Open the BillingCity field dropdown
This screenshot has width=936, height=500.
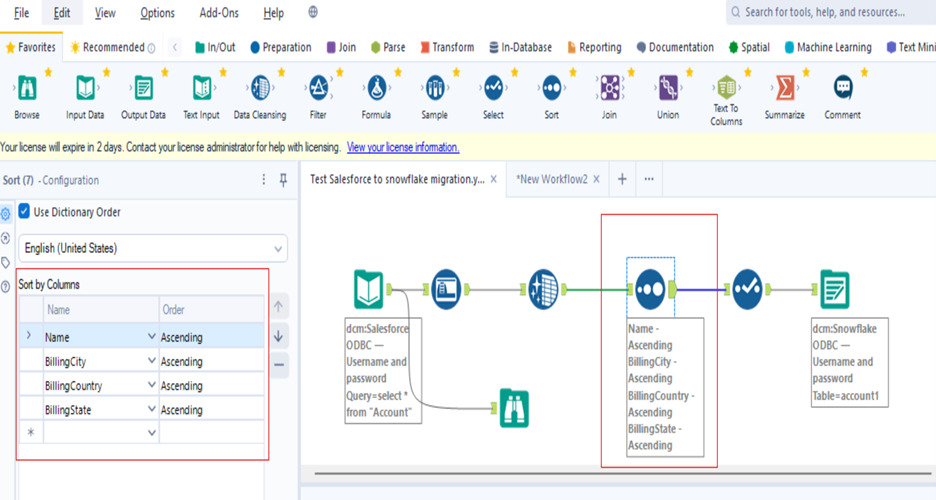click(152, 362)
